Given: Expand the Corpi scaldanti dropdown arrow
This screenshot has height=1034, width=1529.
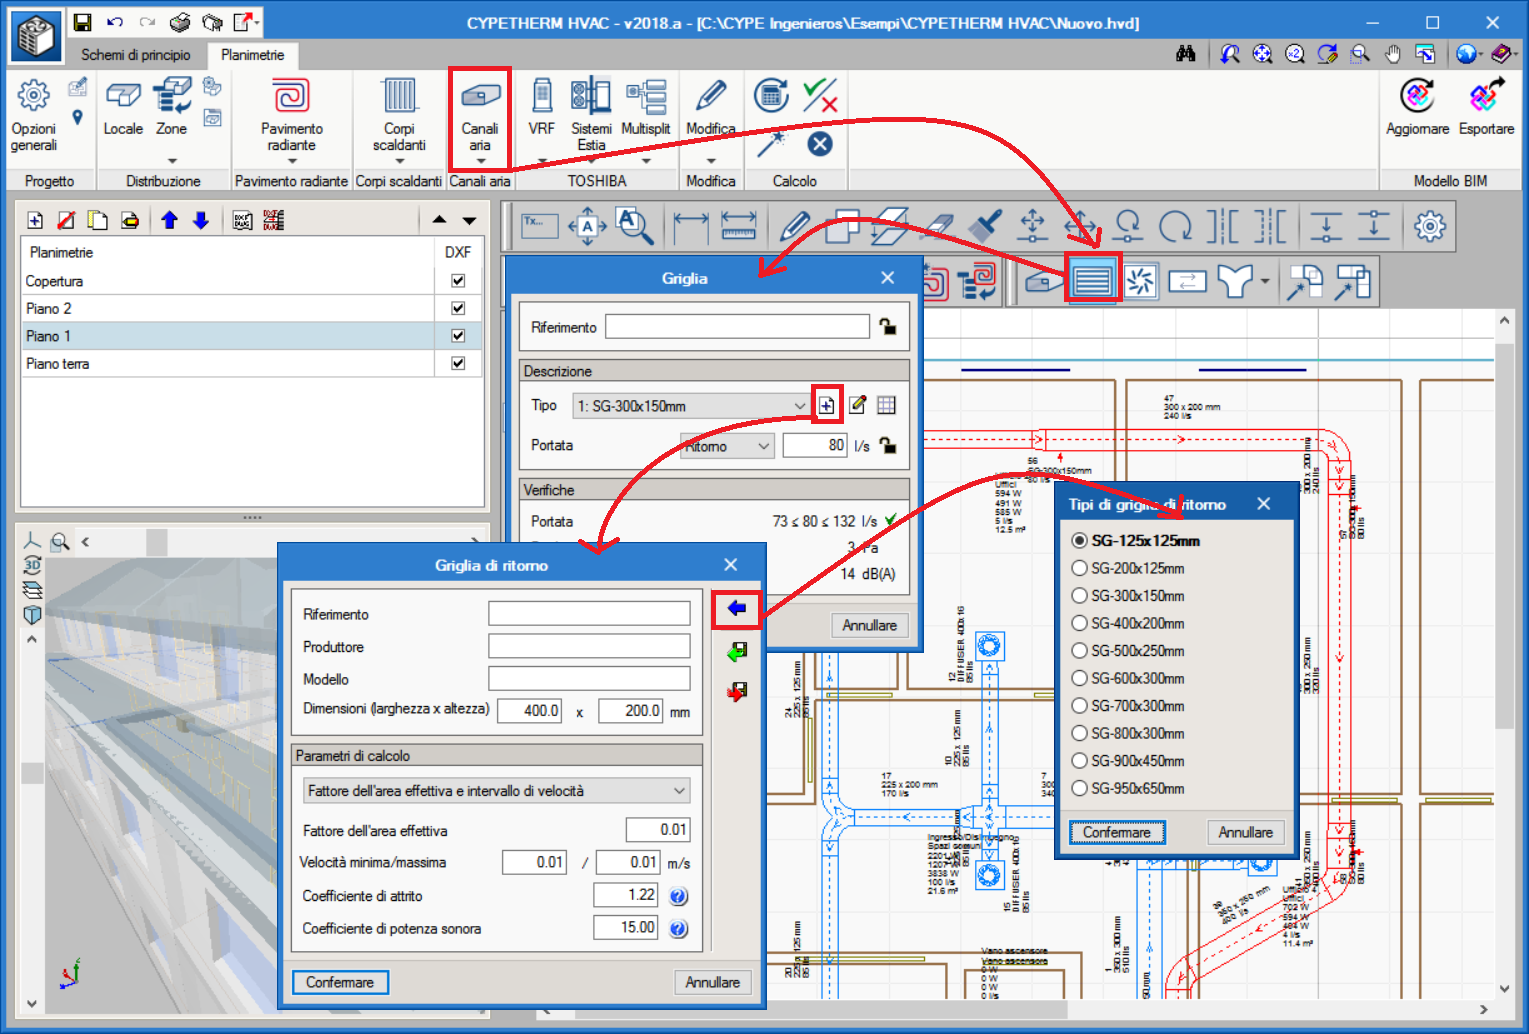Looking at the screenshot, I should click(x=399, y=160).
